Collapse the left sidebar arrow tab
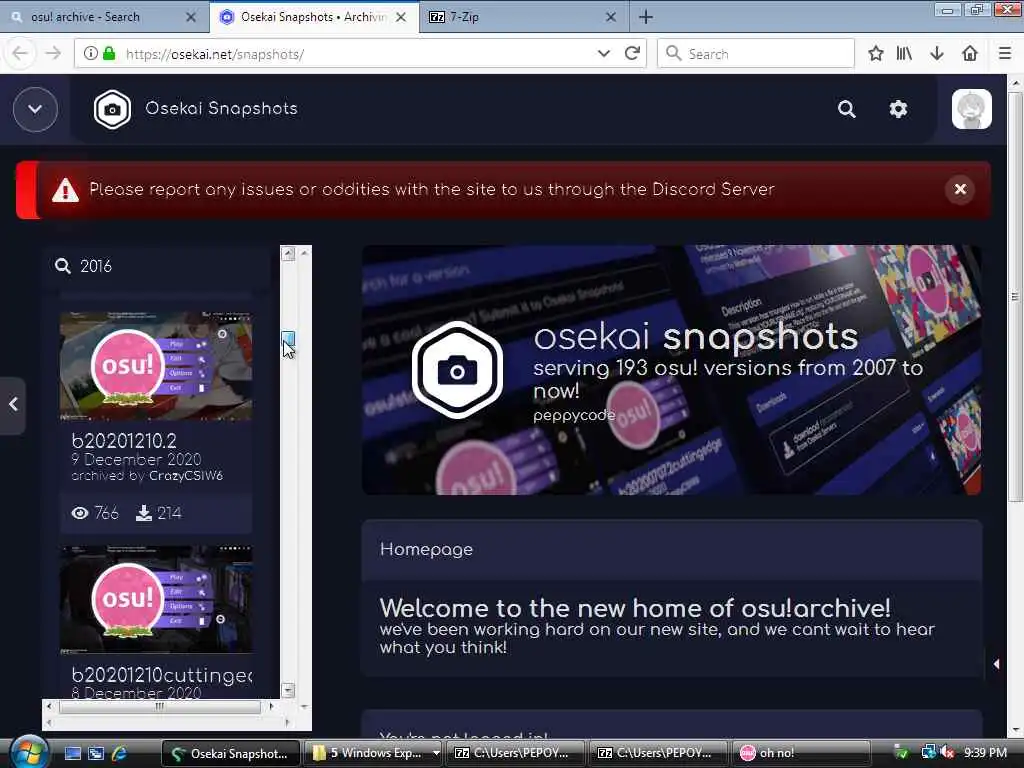 pyautogui.click(x=13, y=405)
